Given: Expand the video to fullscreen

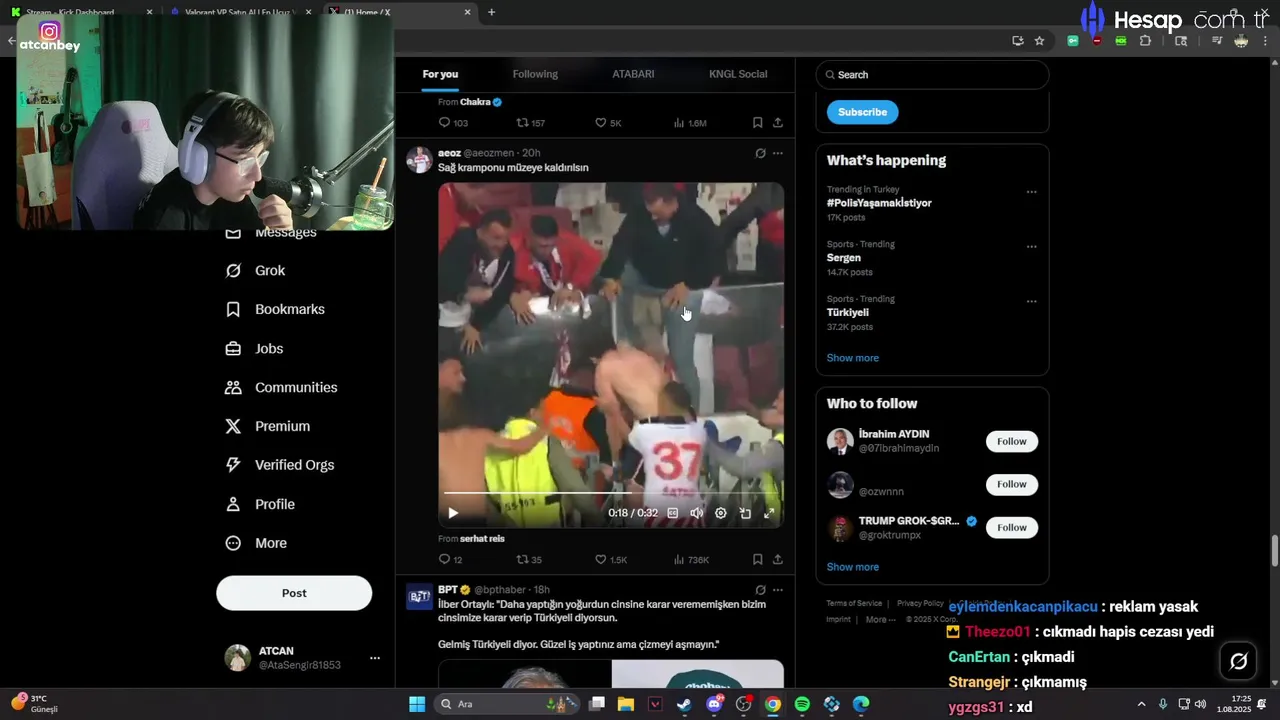Looking at the screenshot, I should [769, 513].
